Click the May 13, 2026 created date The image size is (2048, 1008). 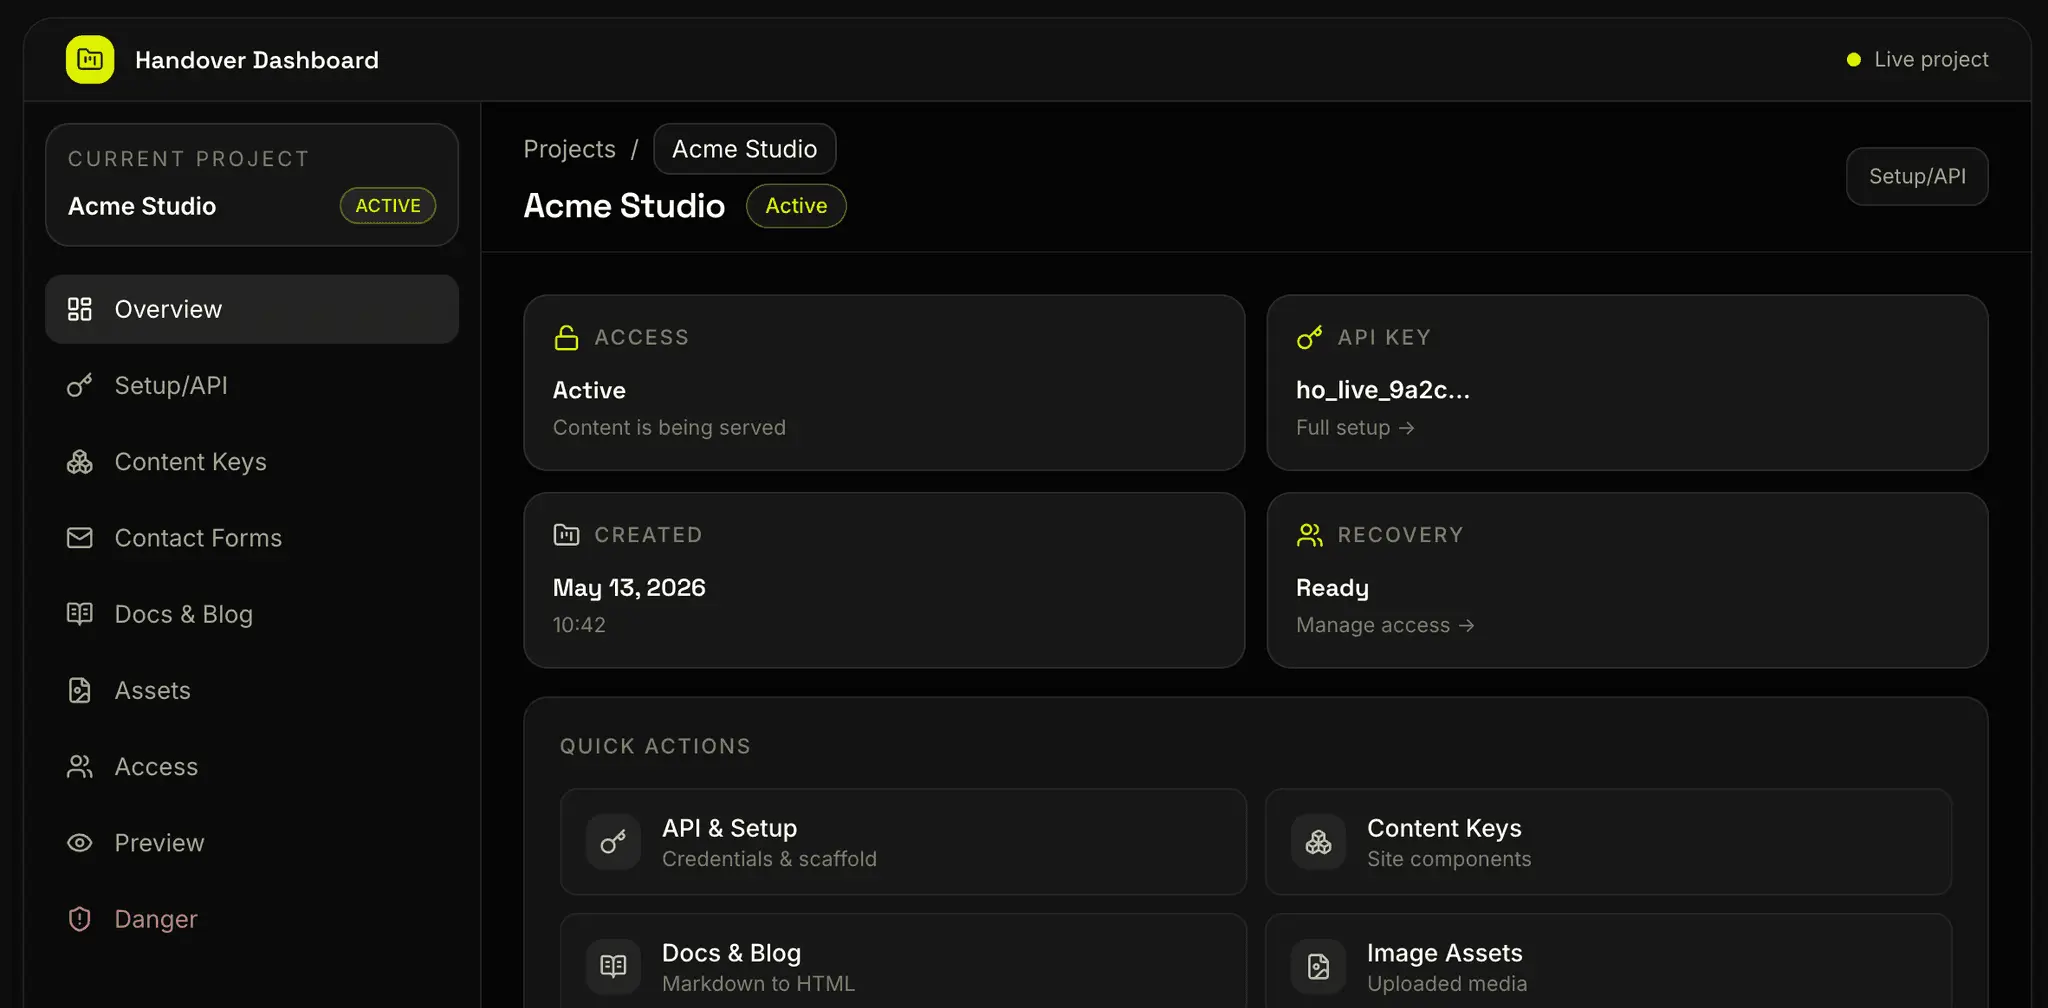(629, 588)
